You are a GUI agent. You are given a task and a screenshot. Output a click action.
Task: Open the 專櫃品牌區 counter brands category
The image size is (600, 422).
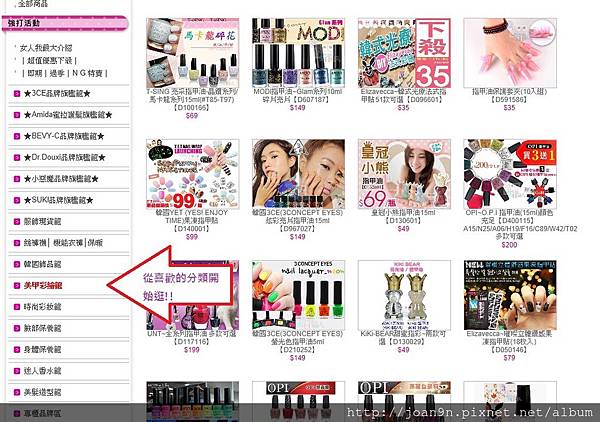click(x=42, y=414)
